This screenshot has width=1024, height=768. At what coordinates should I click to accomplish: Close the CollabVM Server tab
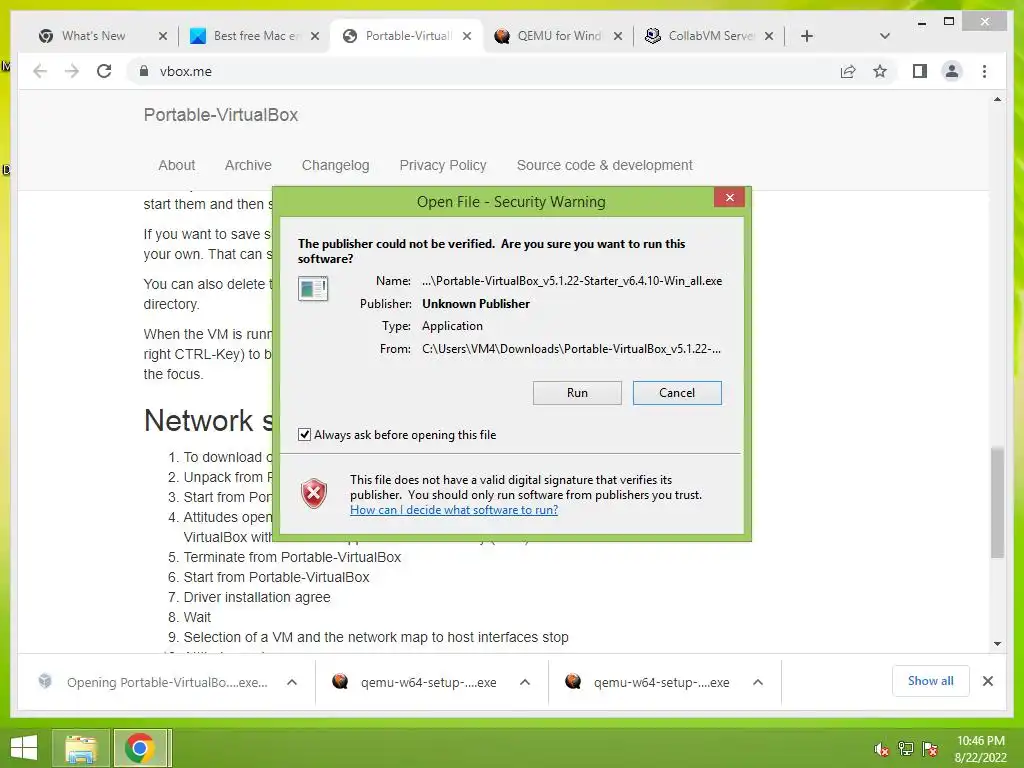tap(769, 37)
